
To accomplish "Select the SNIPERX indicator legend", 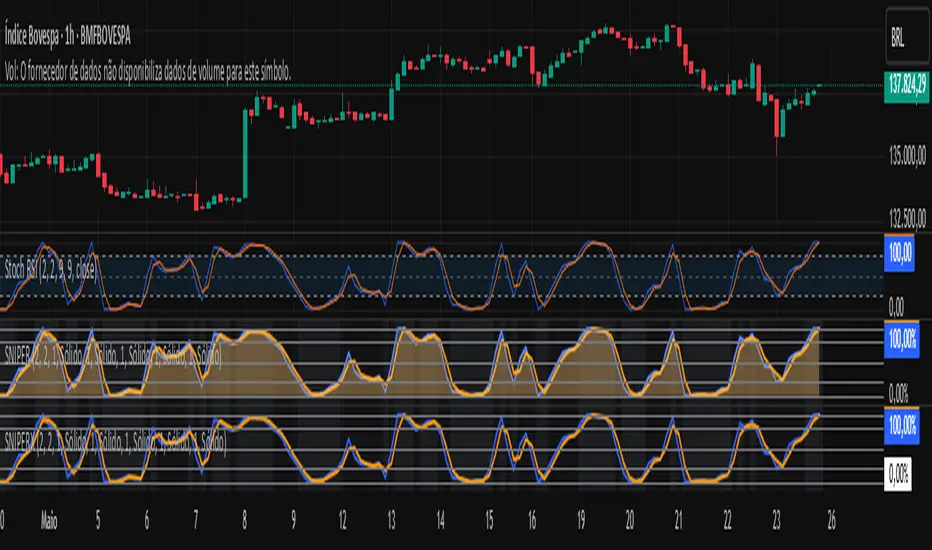I will (x=115, y=442).
